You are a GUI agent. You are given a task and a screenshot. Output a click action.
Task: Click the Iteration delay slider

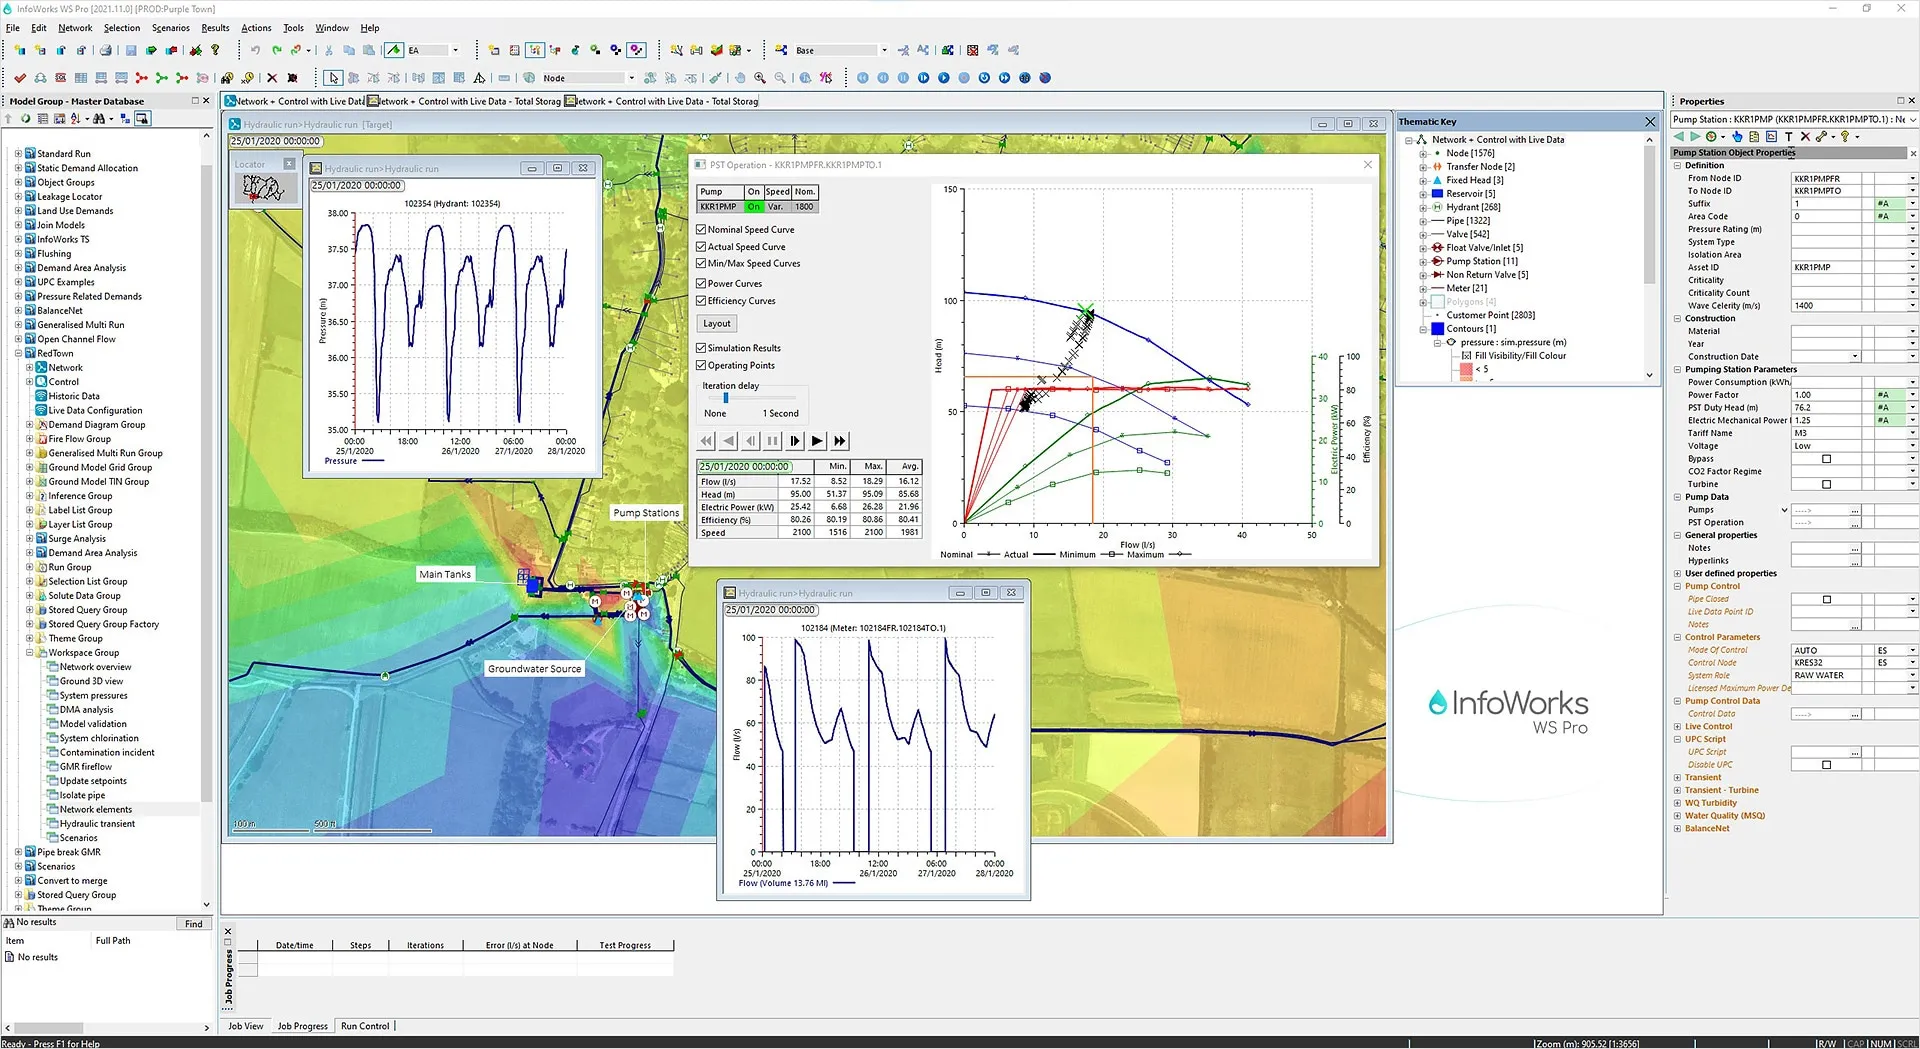click(724, 398)
